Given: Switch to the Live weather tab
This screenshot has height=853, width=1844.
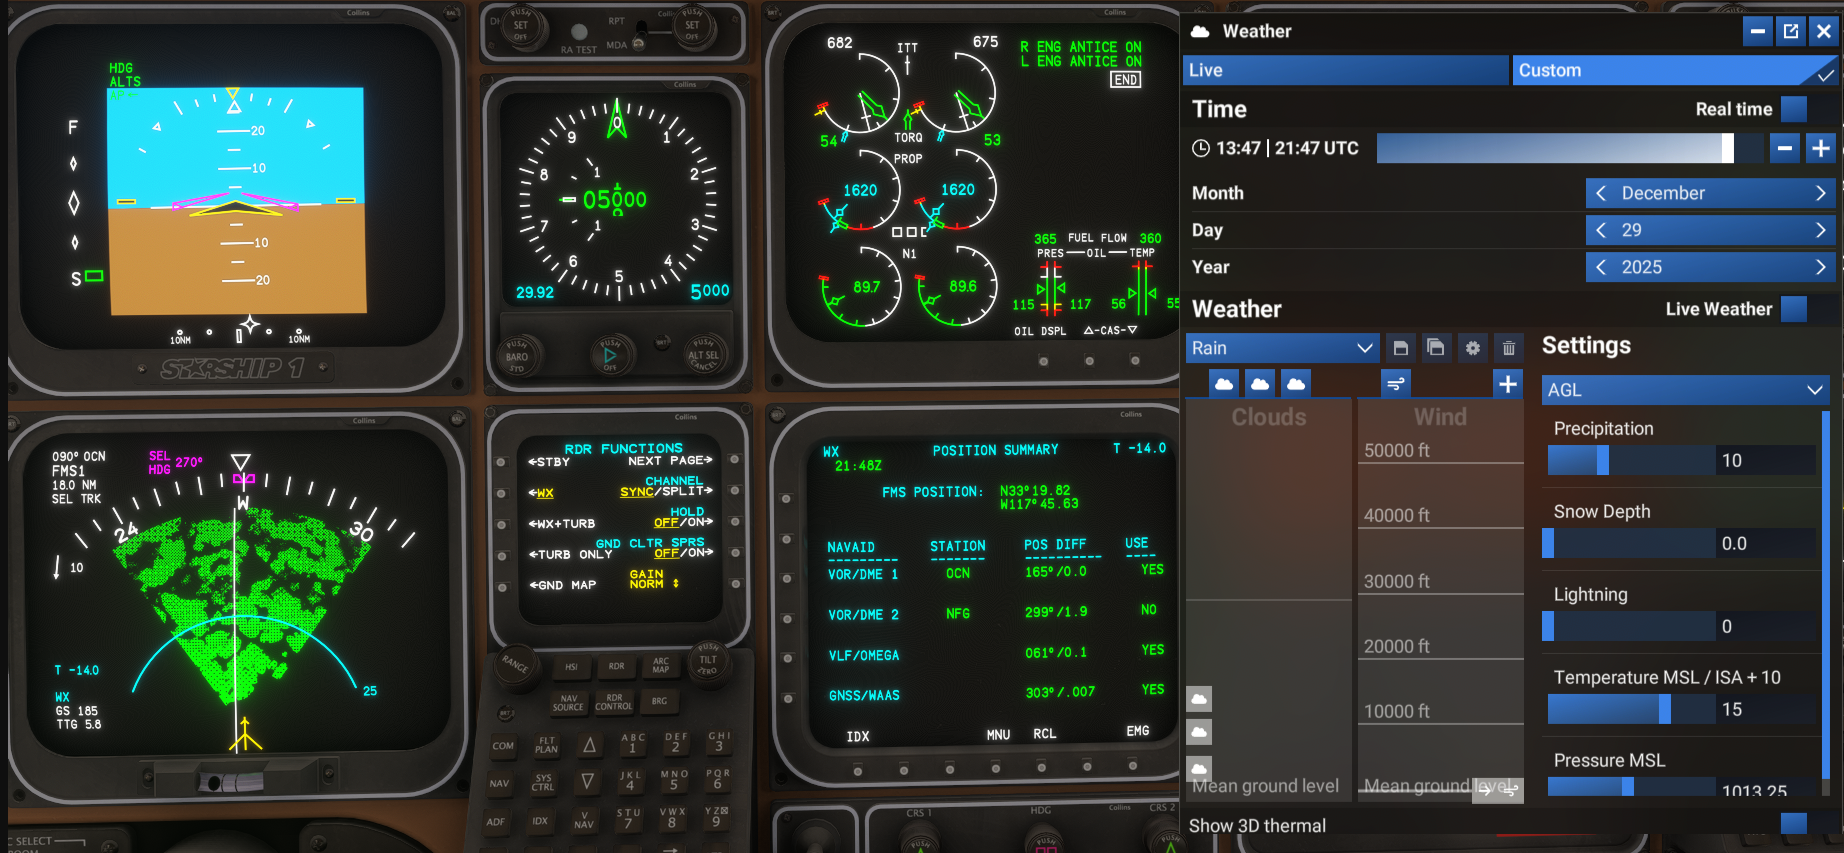Looking at the screenshot, I should coord(1346,70).
